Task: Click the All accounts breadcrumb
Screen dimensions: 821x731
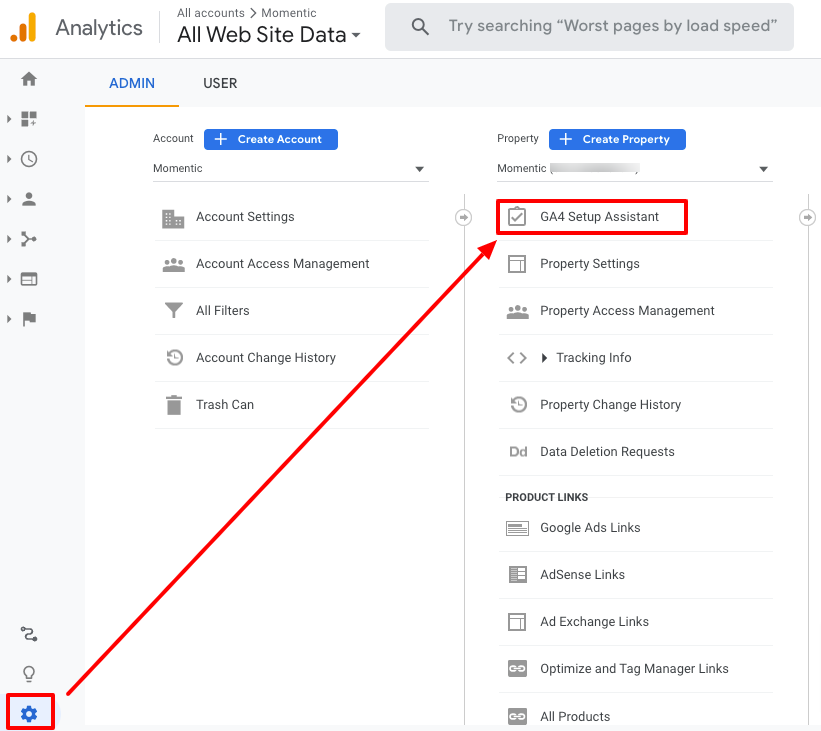Action: tap(210, 13)
